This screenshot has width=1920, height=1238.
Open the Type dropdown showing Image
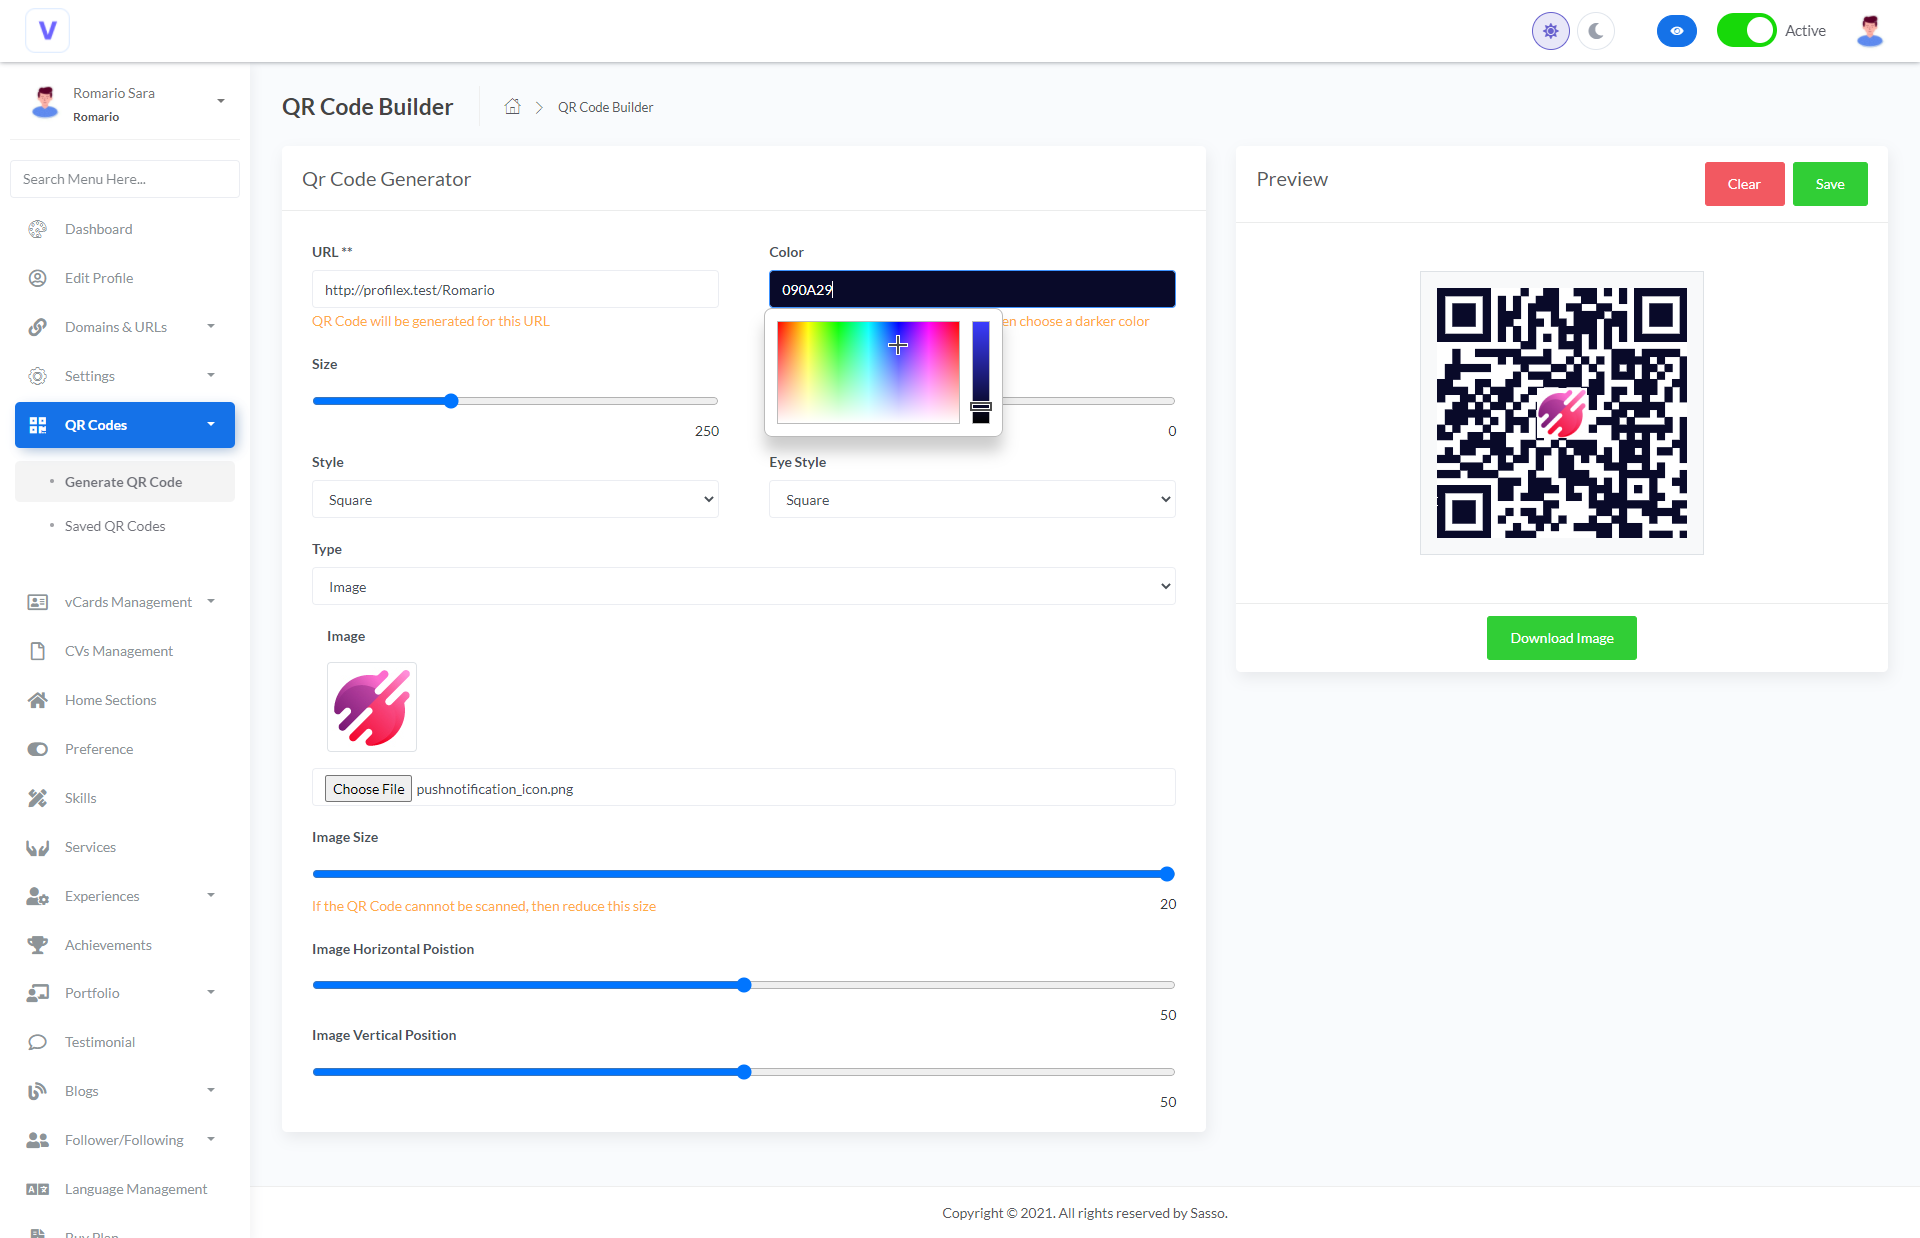(743, 587)
